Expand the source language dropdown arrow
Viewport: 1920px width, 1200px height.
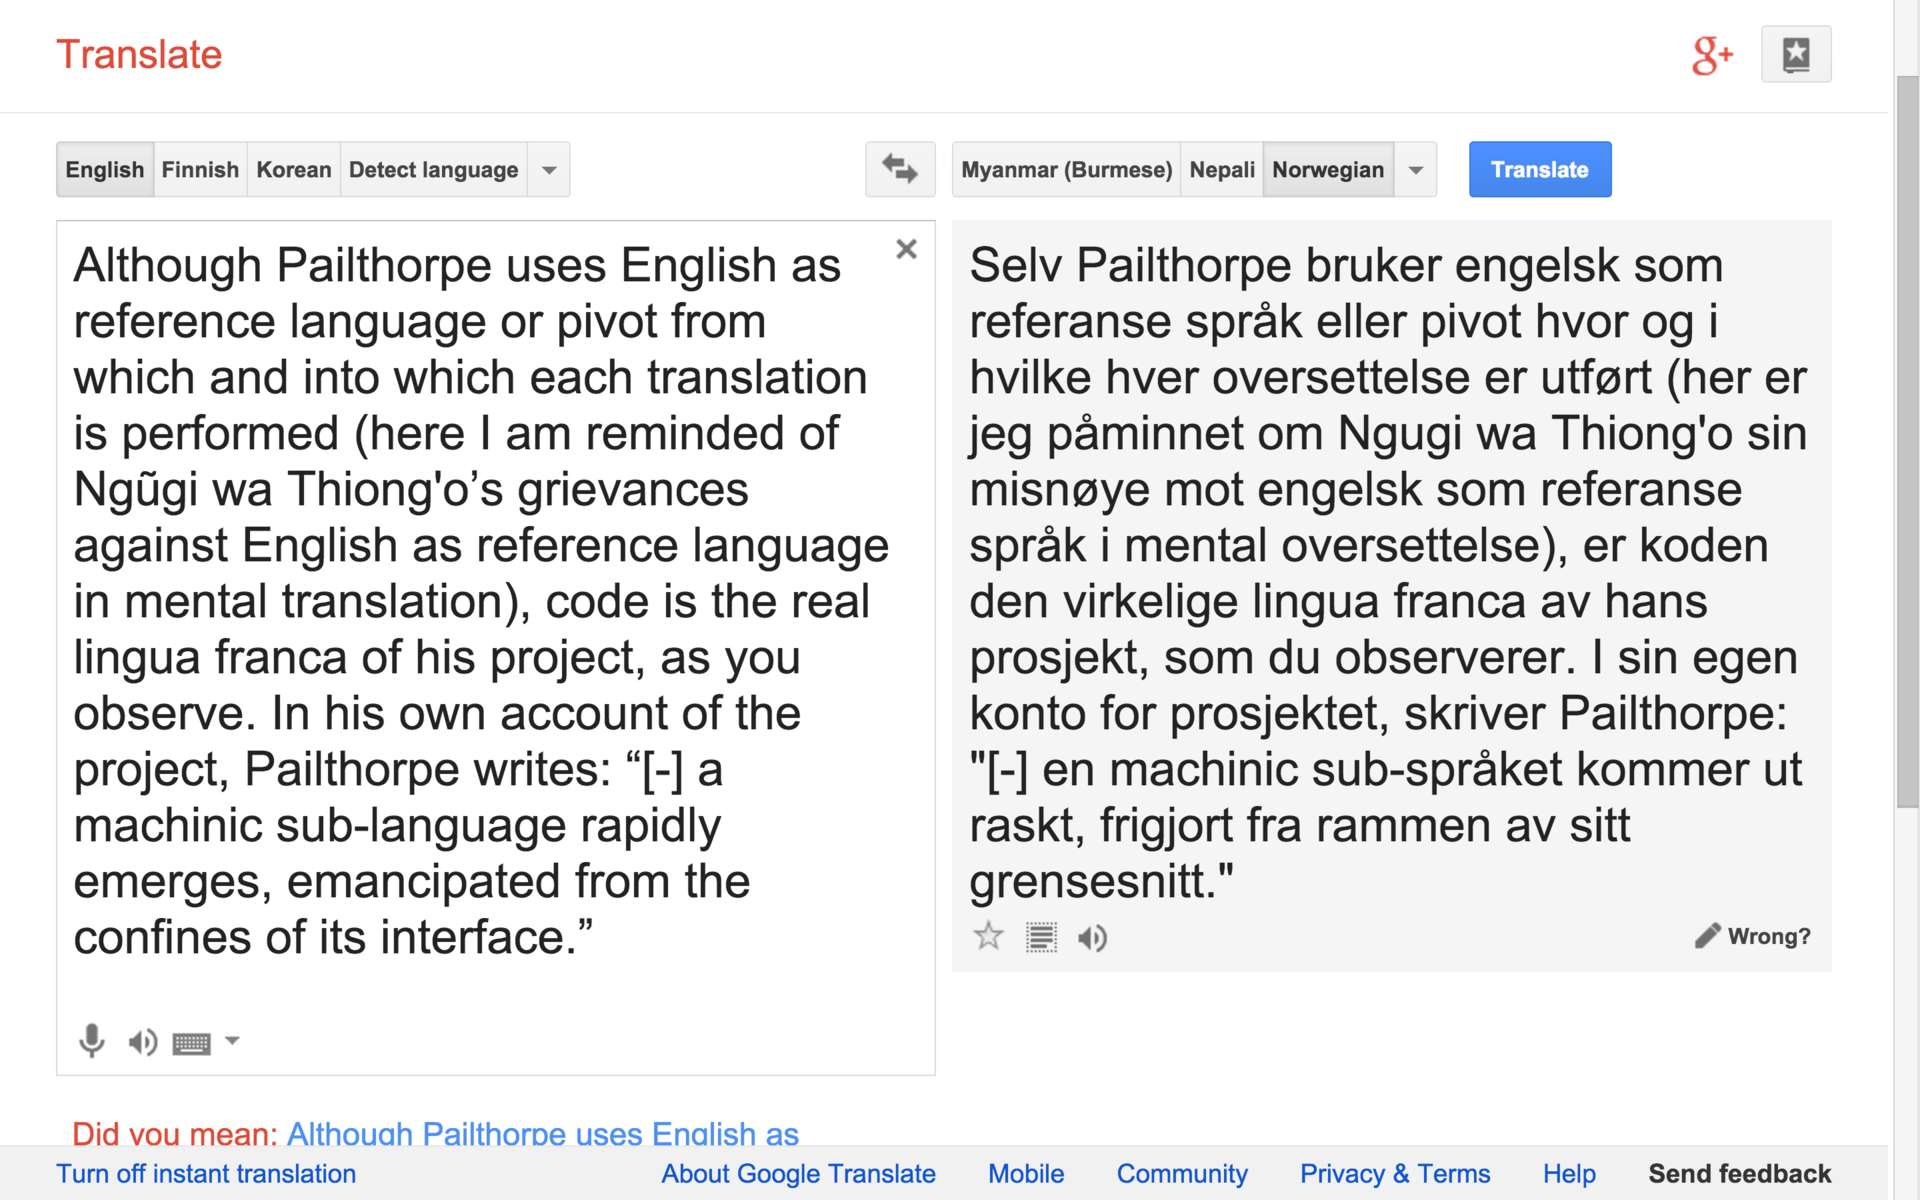pos(549,170)
